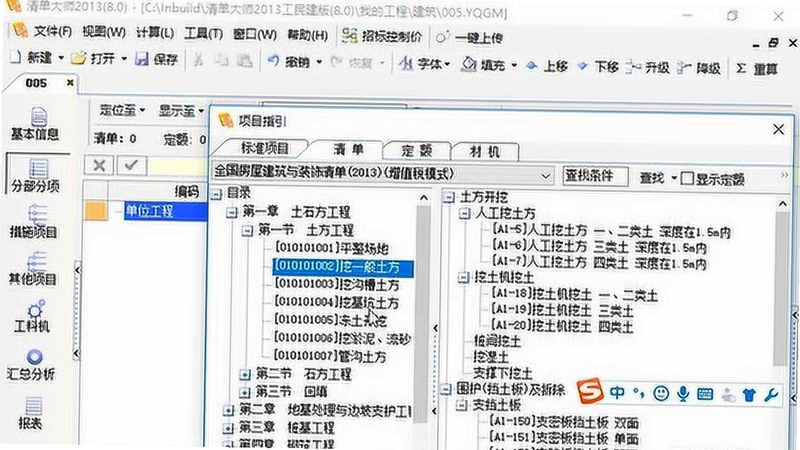The image size is (800, 450).
Task: Save the project with 保存
Action: pyautogui.click(x=157, y=59)
